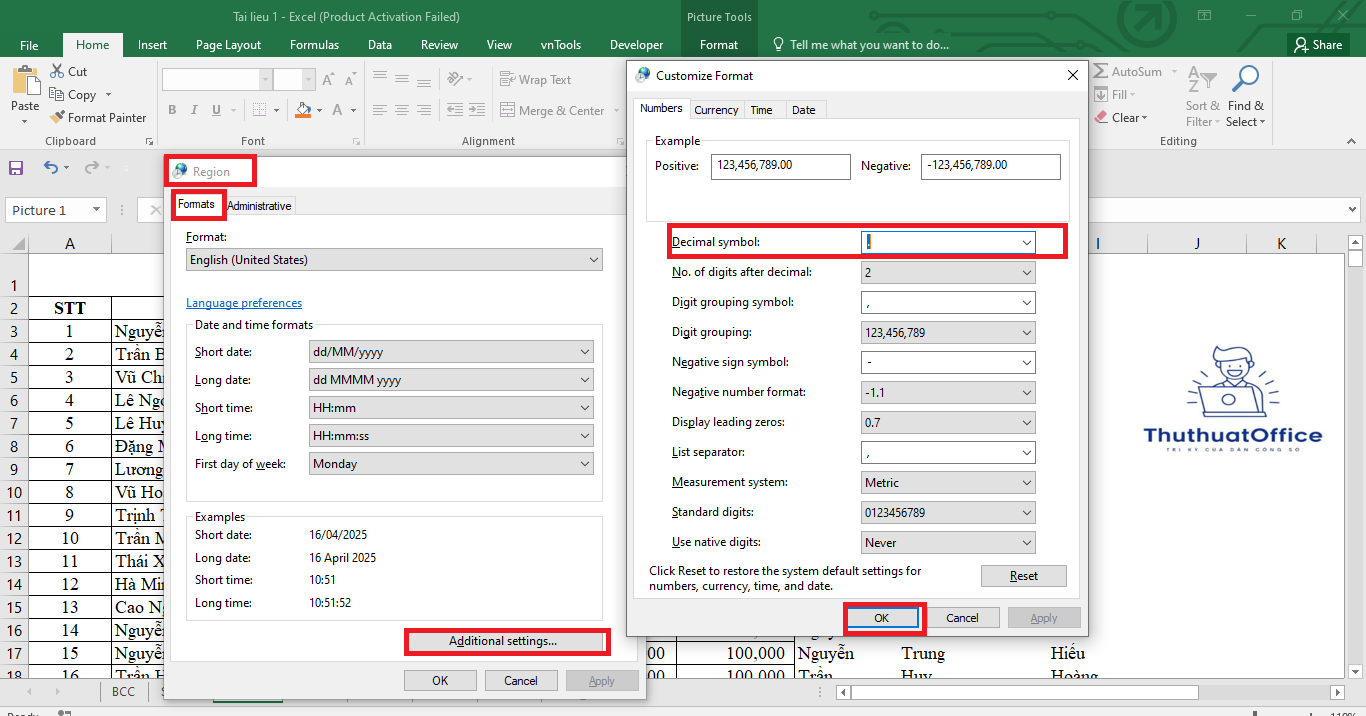Open the Decimal symbol dropdown
Viewport: 1366px width, 716px height.
point(1026,242)
